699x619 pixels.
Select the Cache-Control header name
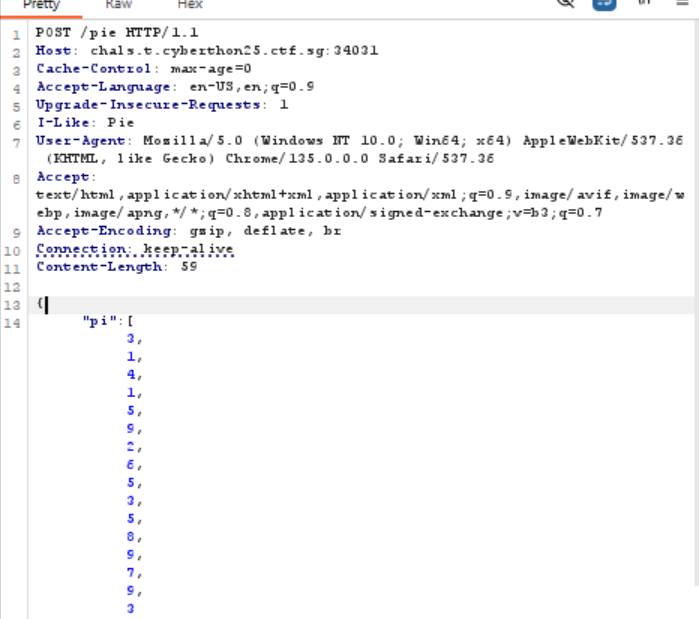coord(94,69)
